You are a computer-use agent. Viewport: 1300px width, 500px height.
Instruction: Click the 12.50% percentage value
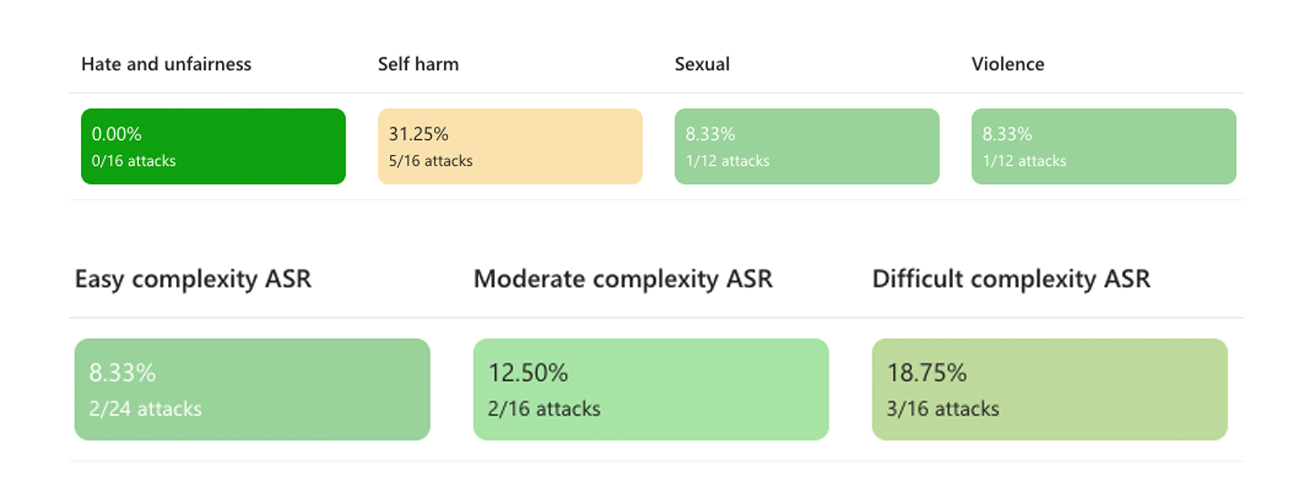(x=528, y=373)
